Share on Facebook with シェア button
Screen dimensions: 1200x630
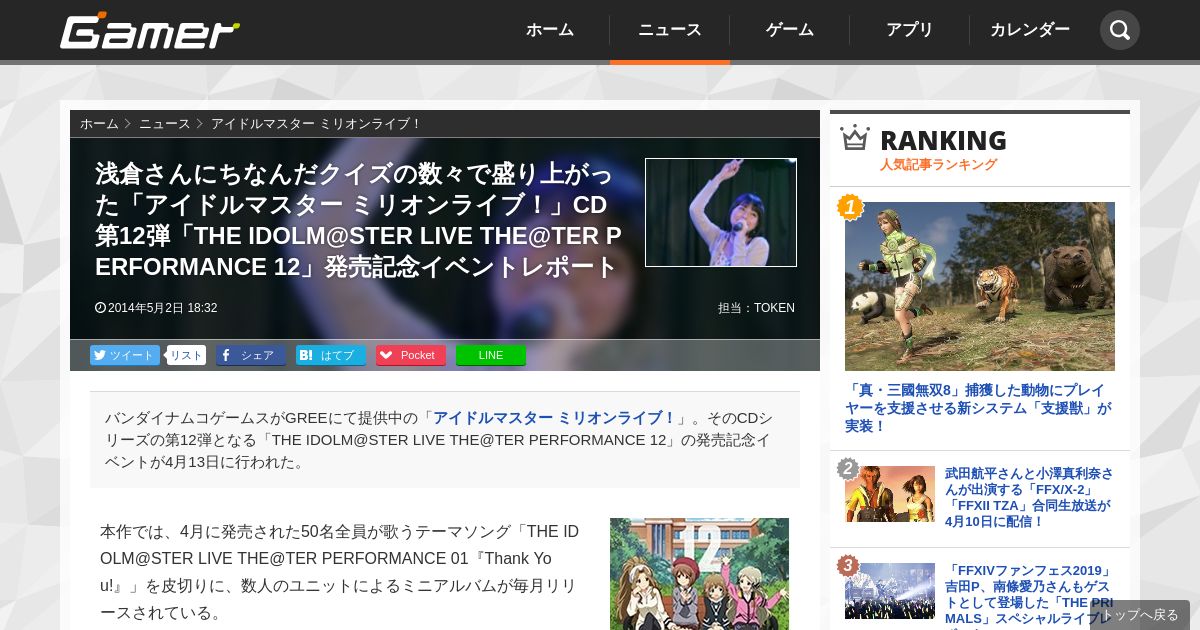tap(251, 355)
